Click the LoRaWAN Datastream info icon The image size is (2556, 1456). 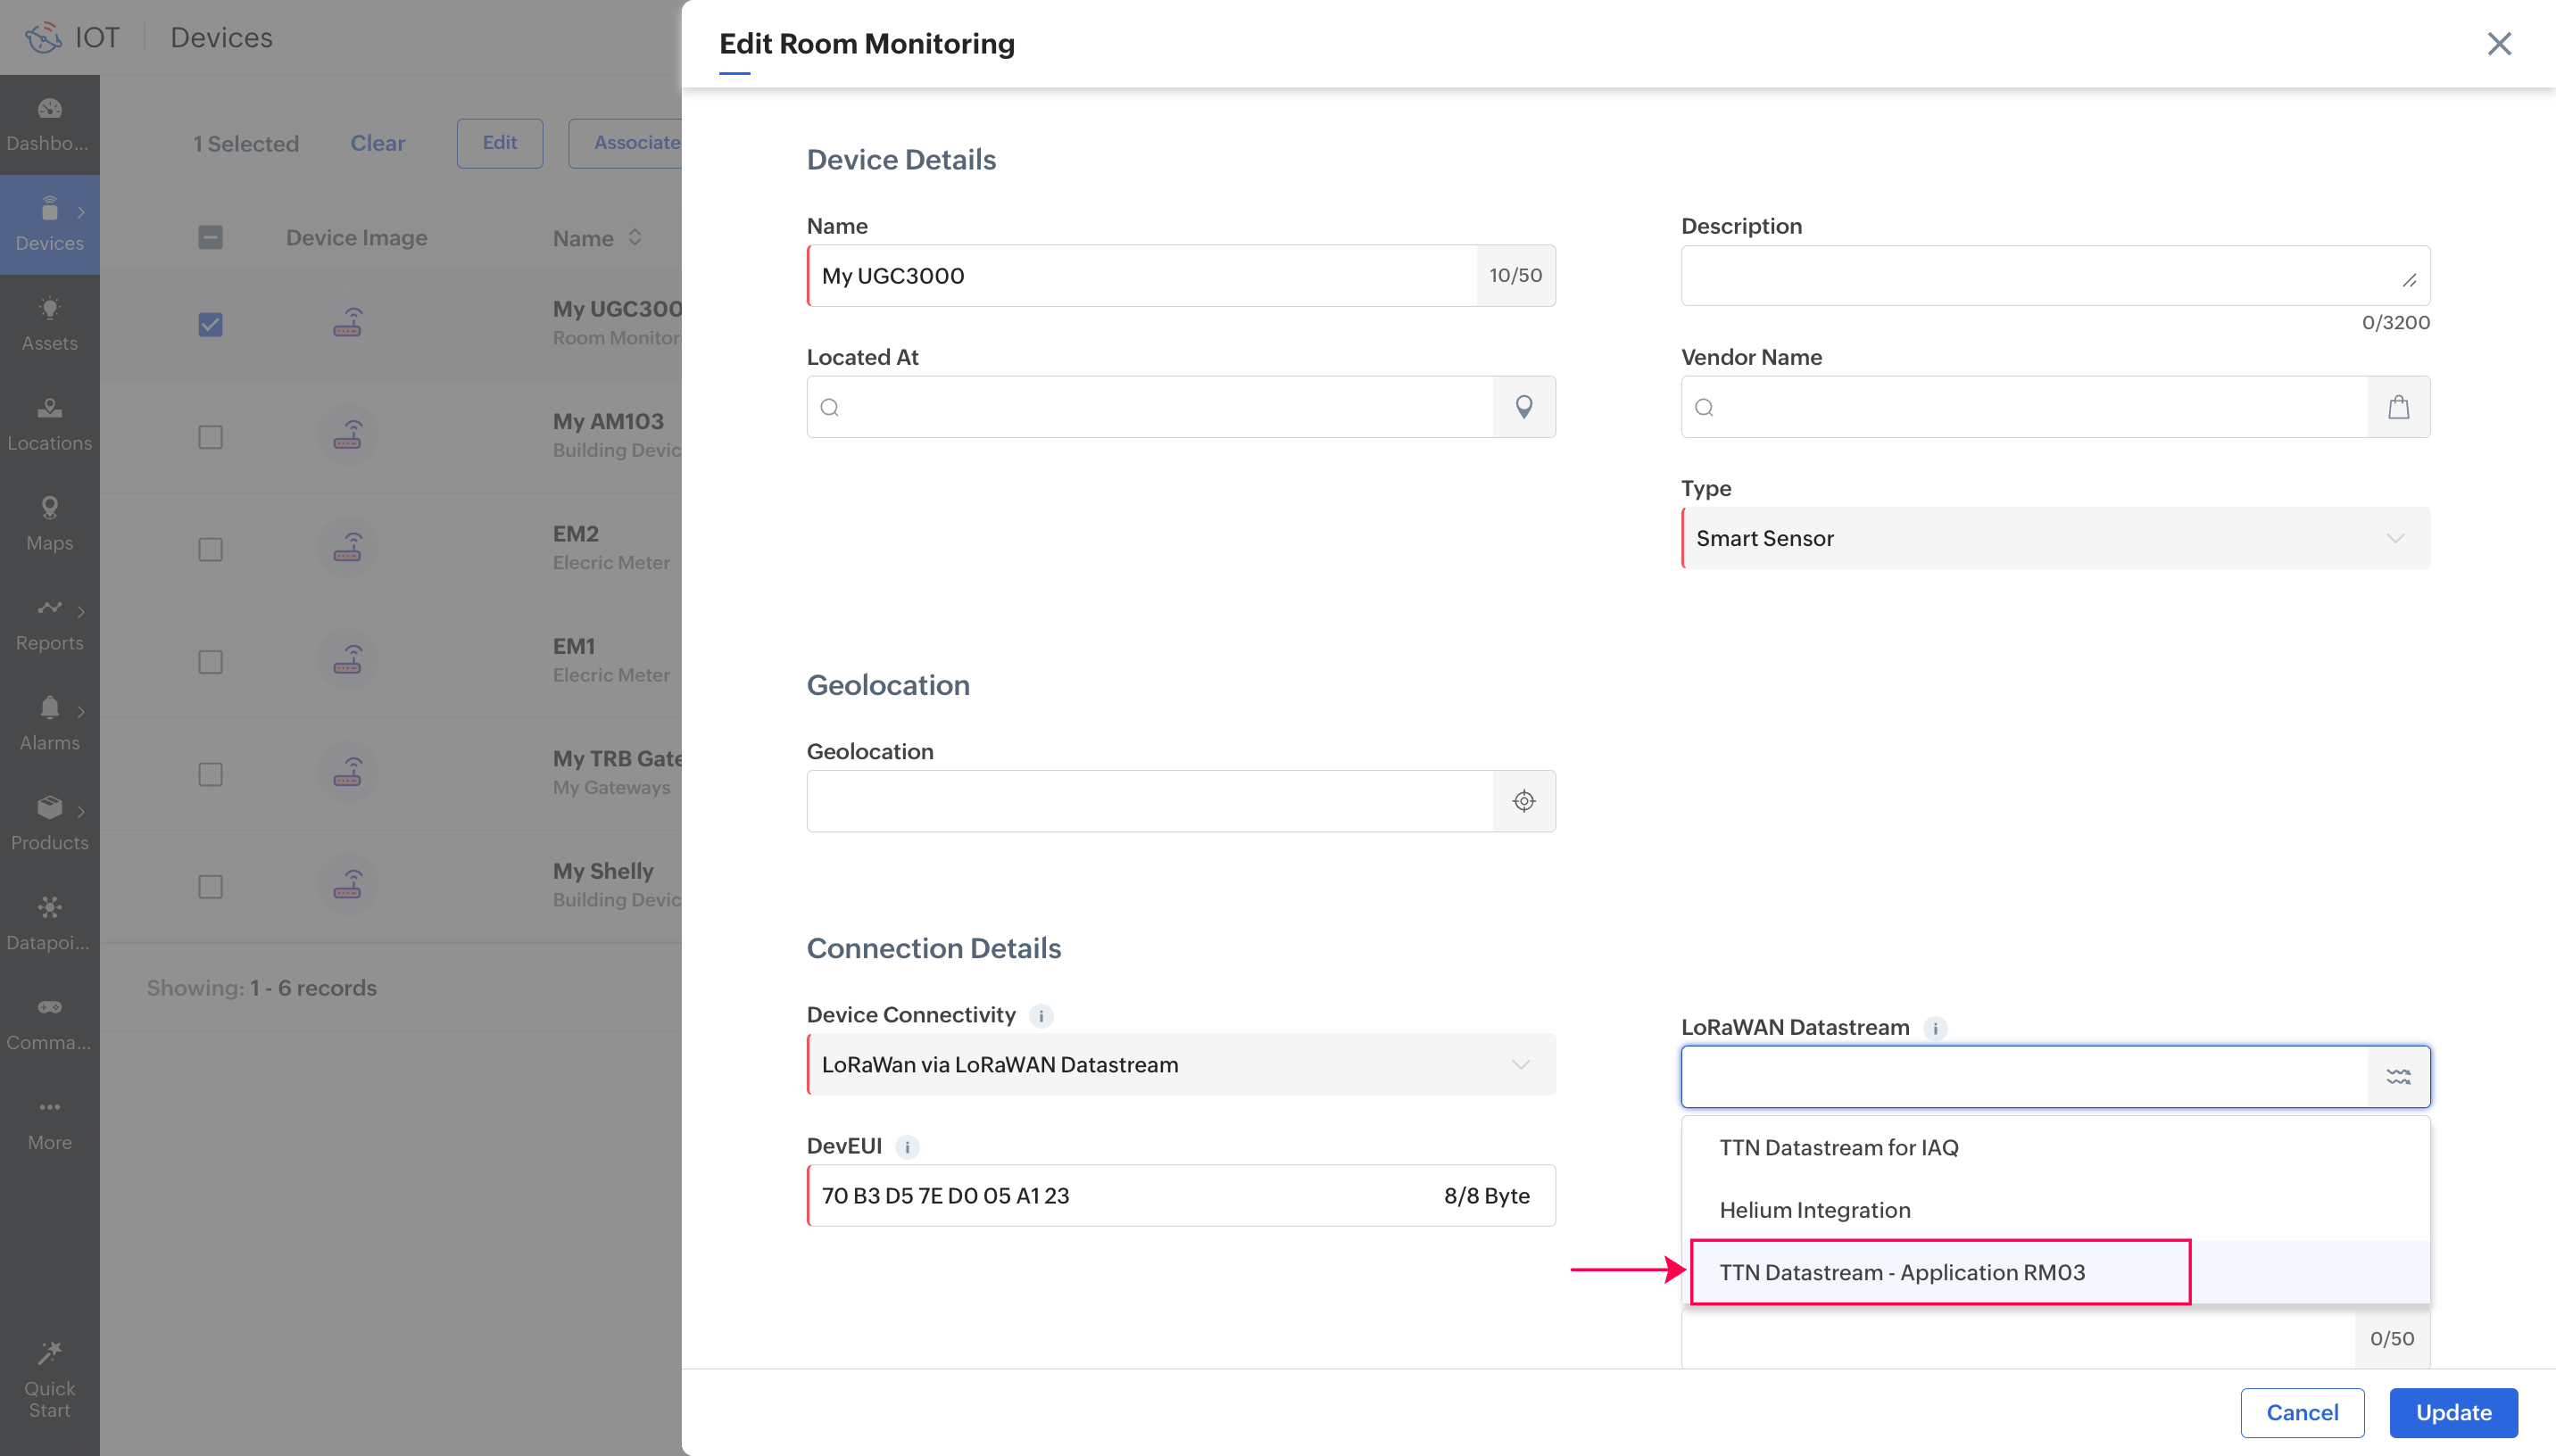[1935, 1028]
